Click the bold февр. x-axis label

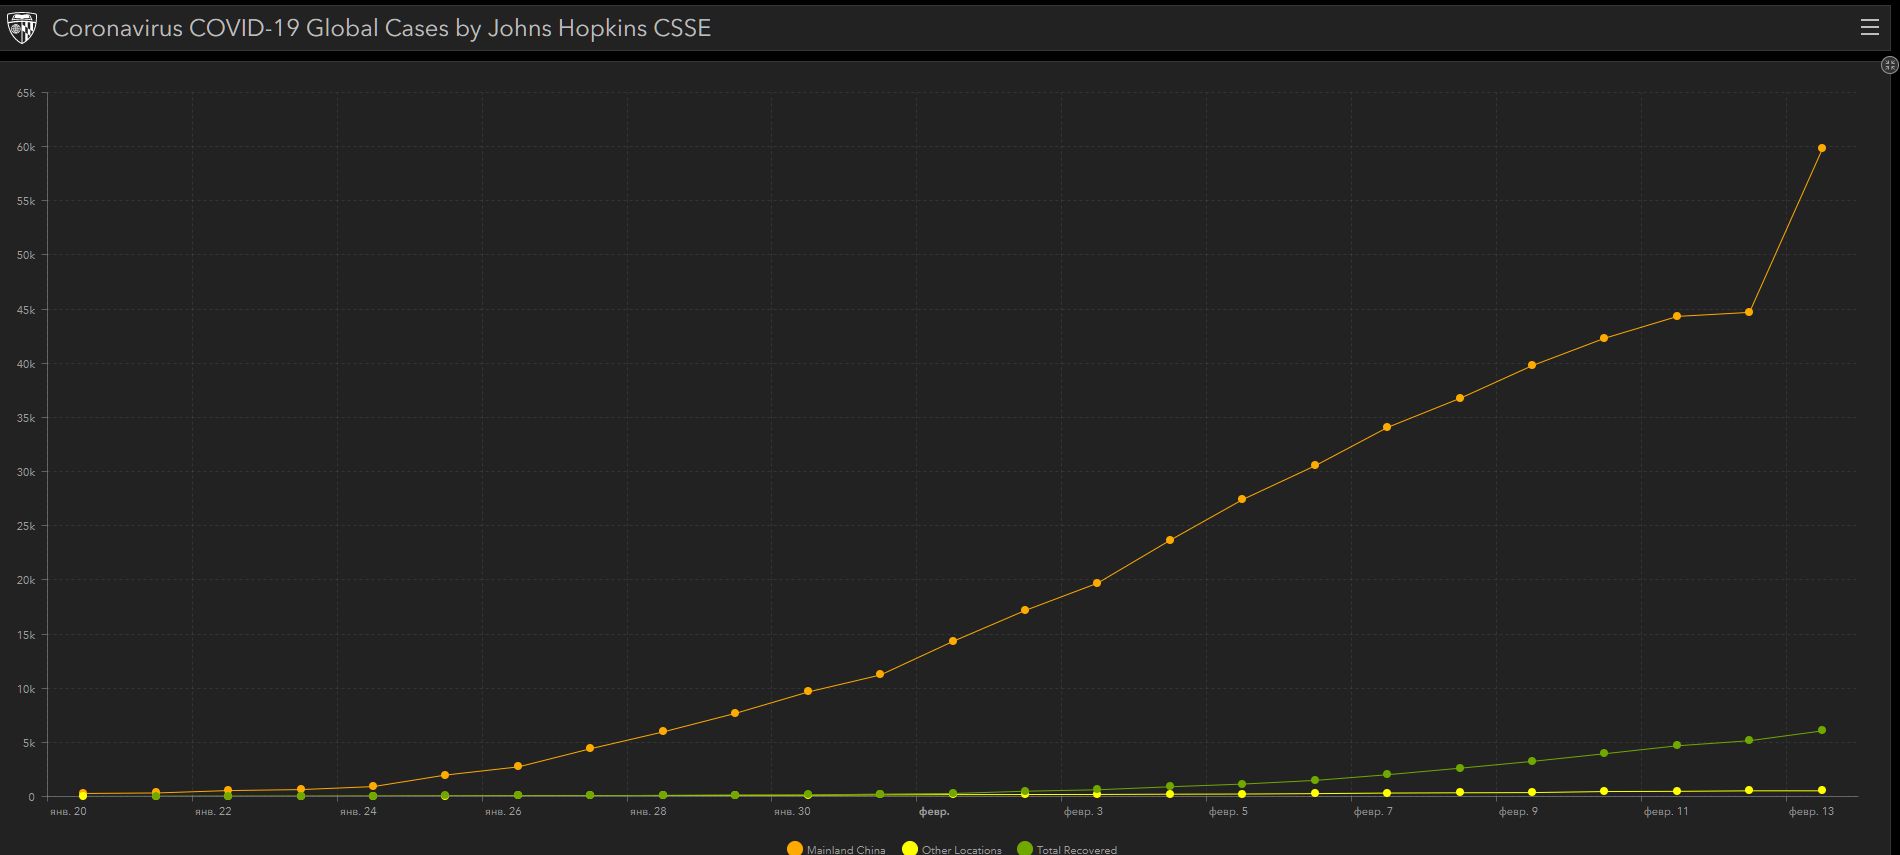point(934,812)
